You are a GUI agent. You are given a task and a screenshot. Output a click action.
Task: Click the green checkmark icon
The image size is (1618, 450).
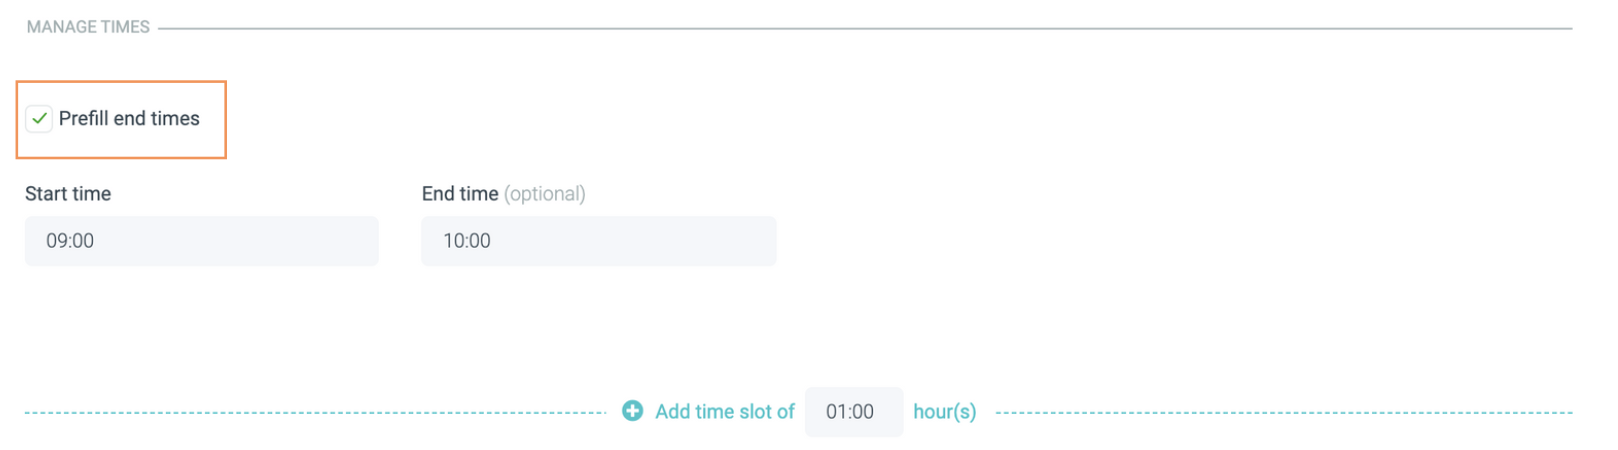tap(39, 118)
